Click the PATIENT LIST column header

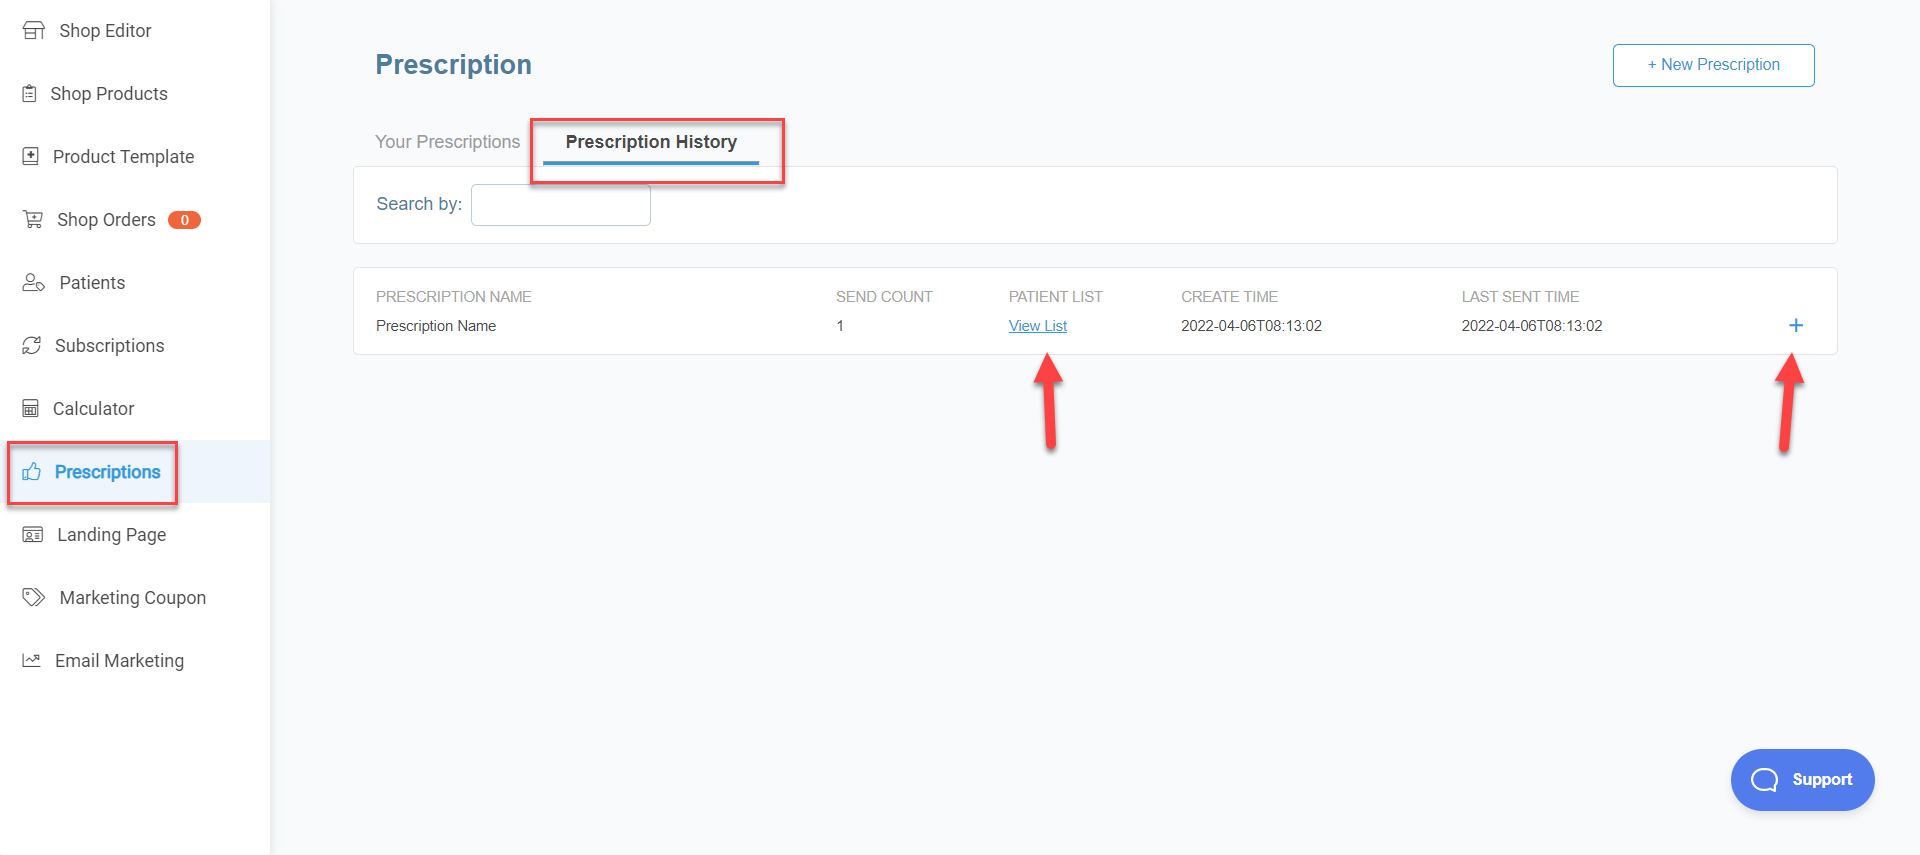point(1055,297)
